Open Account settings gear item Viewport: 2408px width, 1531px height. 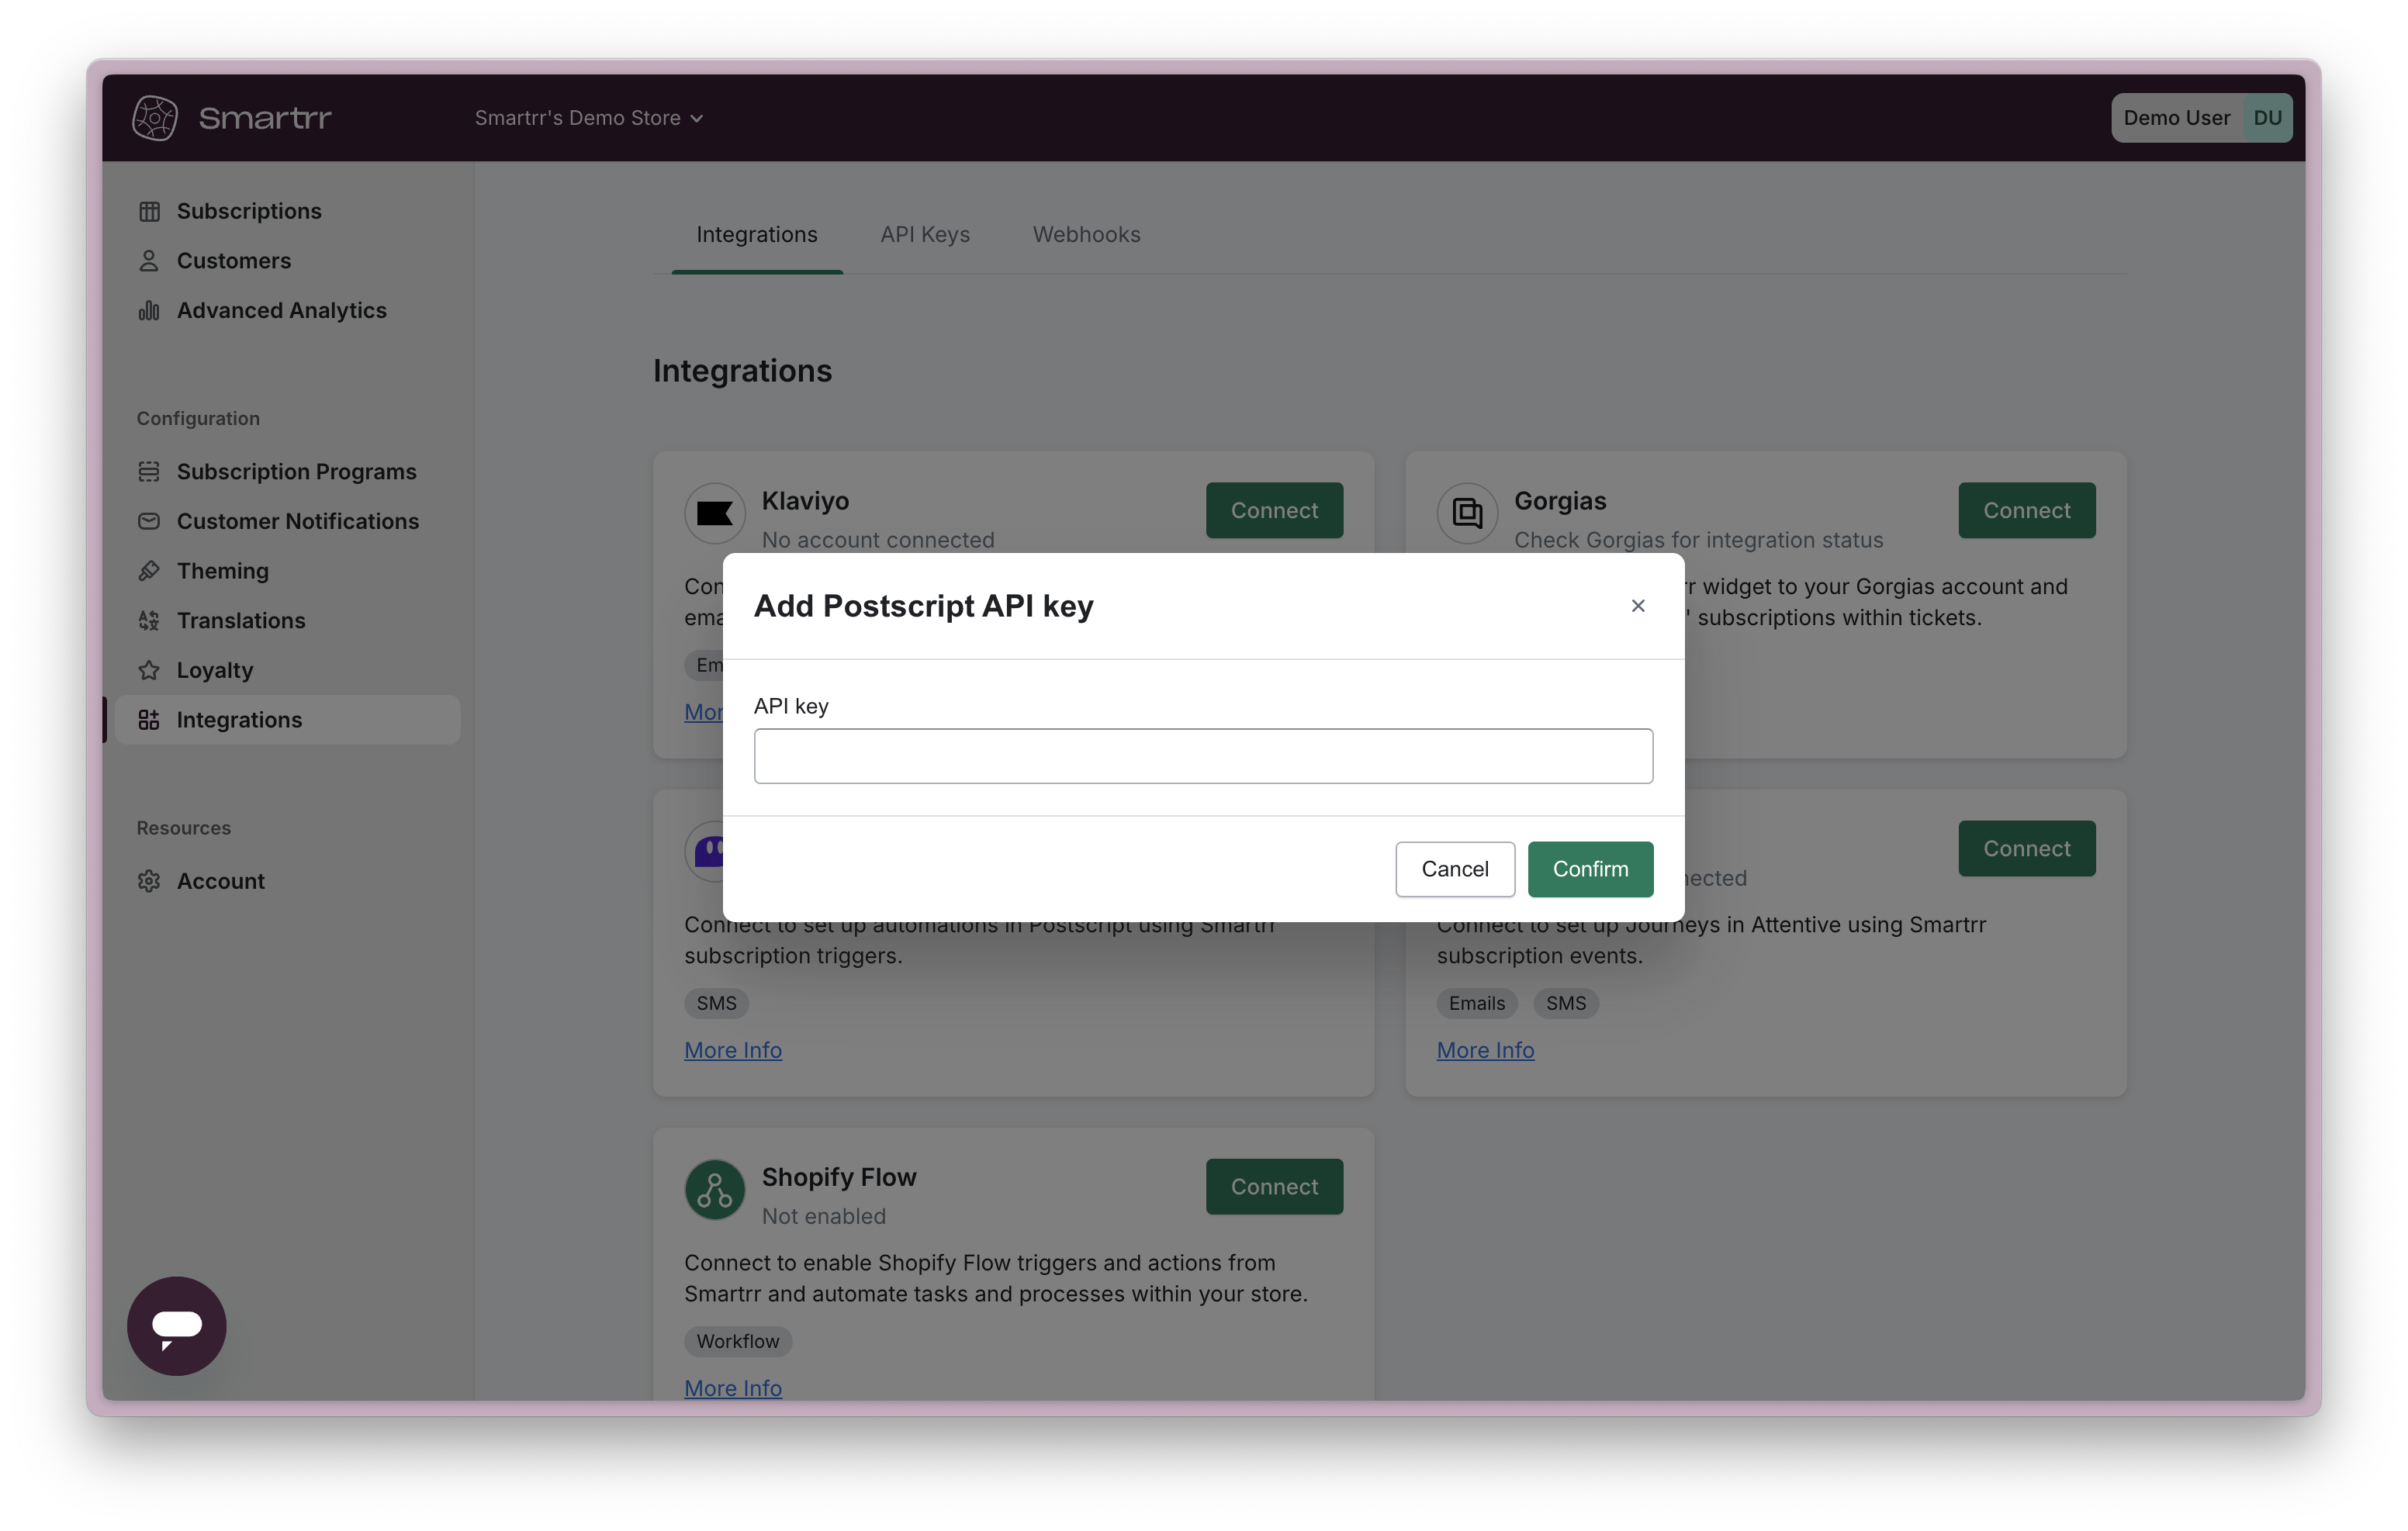click(x=220, y=881)
